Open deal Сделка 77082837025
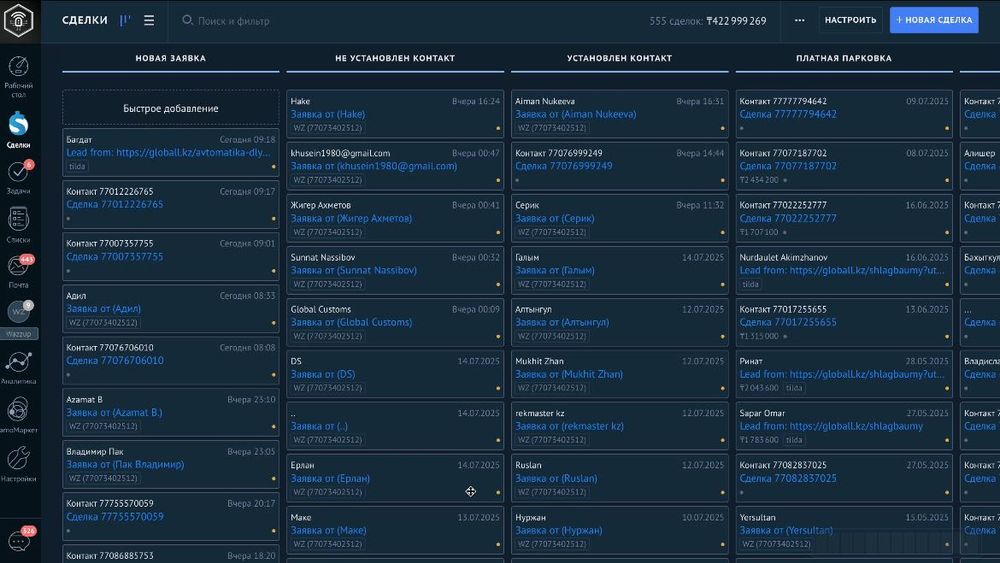 coord(788,478)
